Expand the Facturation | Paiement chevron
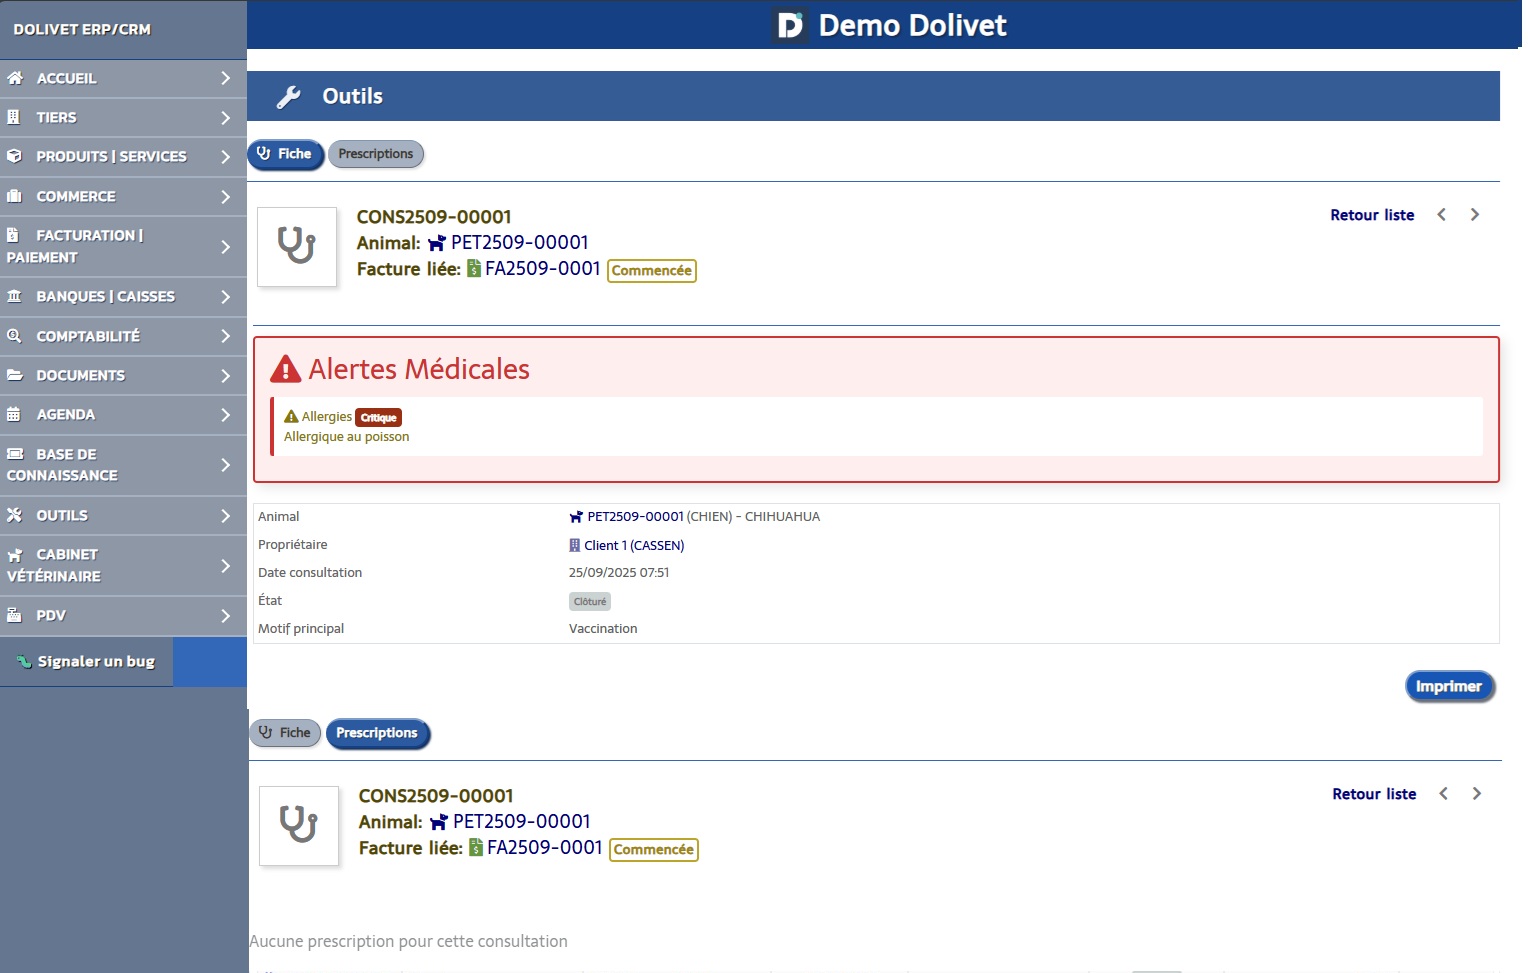The image size is (1528, 973). pyautogui.click(x=225, y=246)
